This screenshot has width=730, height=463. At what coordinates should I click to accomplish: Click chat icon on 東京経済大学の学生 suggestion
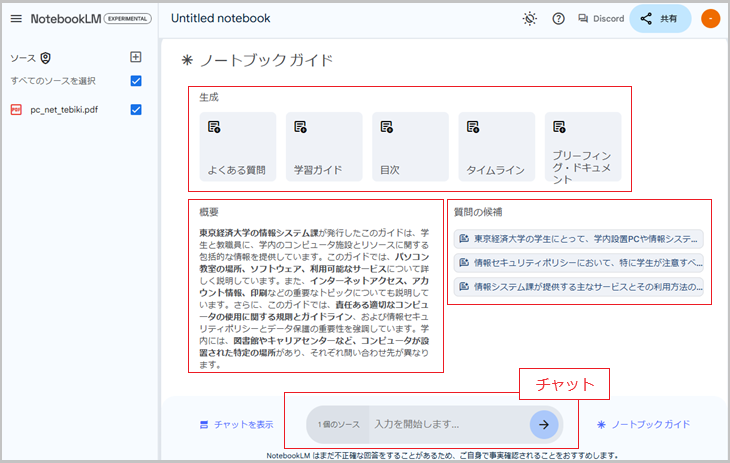[x=464, y=238]
